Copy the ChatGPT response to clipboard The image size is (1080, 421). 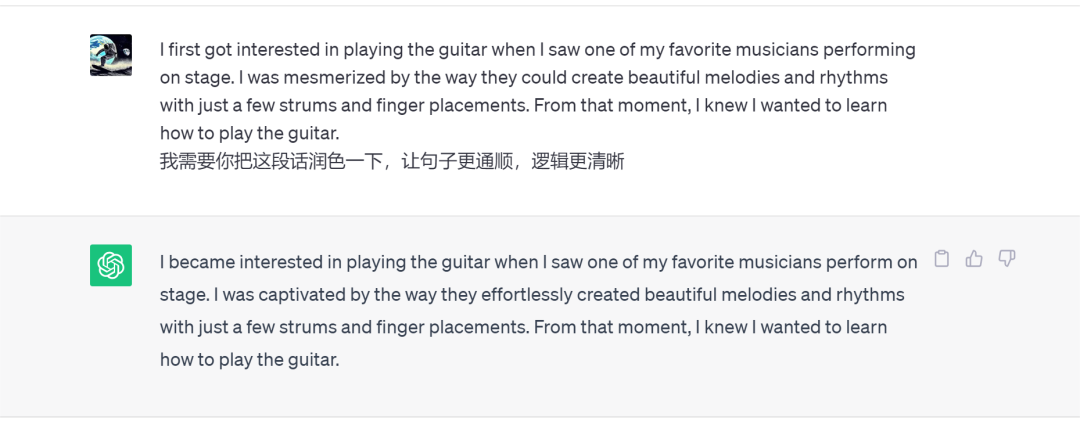tap(941, 259)
